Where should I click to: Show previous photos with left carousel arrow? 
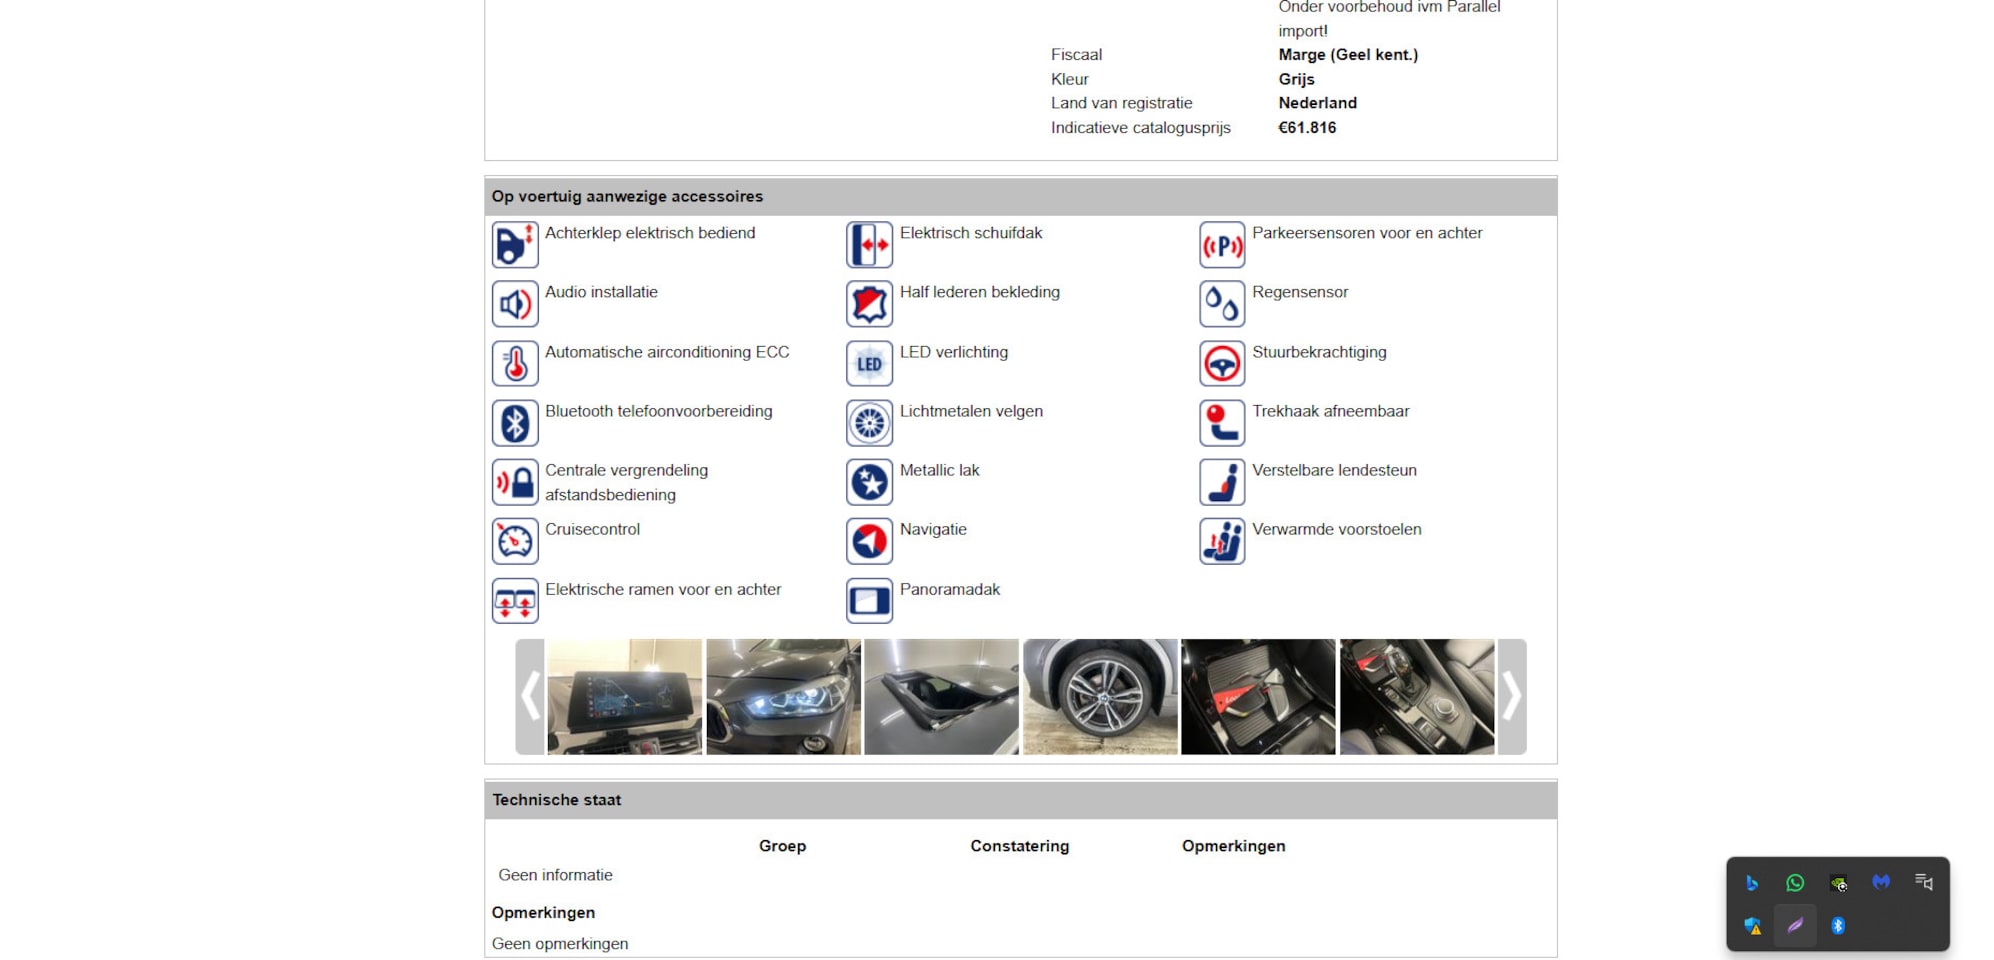530,696
